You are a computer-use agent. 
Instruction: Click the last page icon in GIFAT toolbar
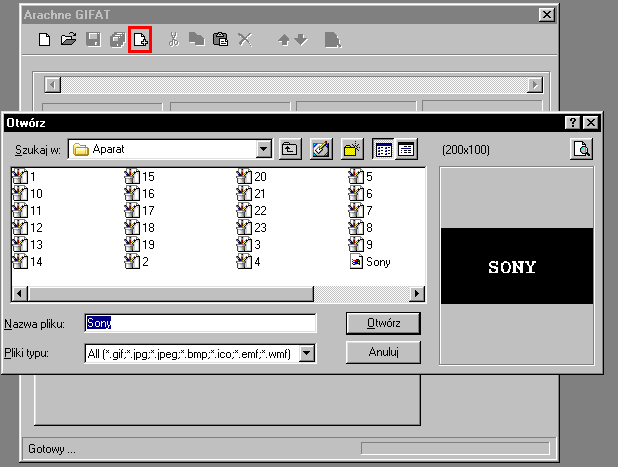click(x=333, y=40)
